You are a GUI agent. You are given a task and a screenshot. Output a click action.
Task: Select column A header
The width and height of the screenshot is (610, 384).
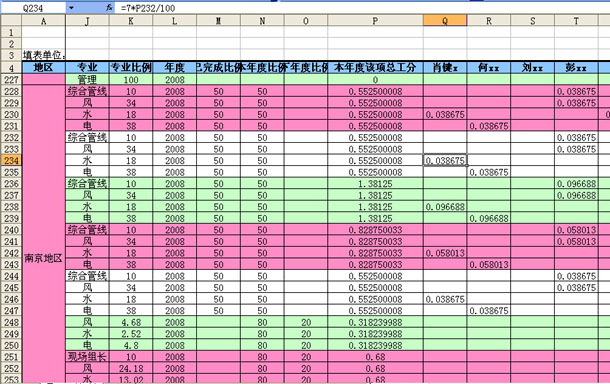click(43, 21)
